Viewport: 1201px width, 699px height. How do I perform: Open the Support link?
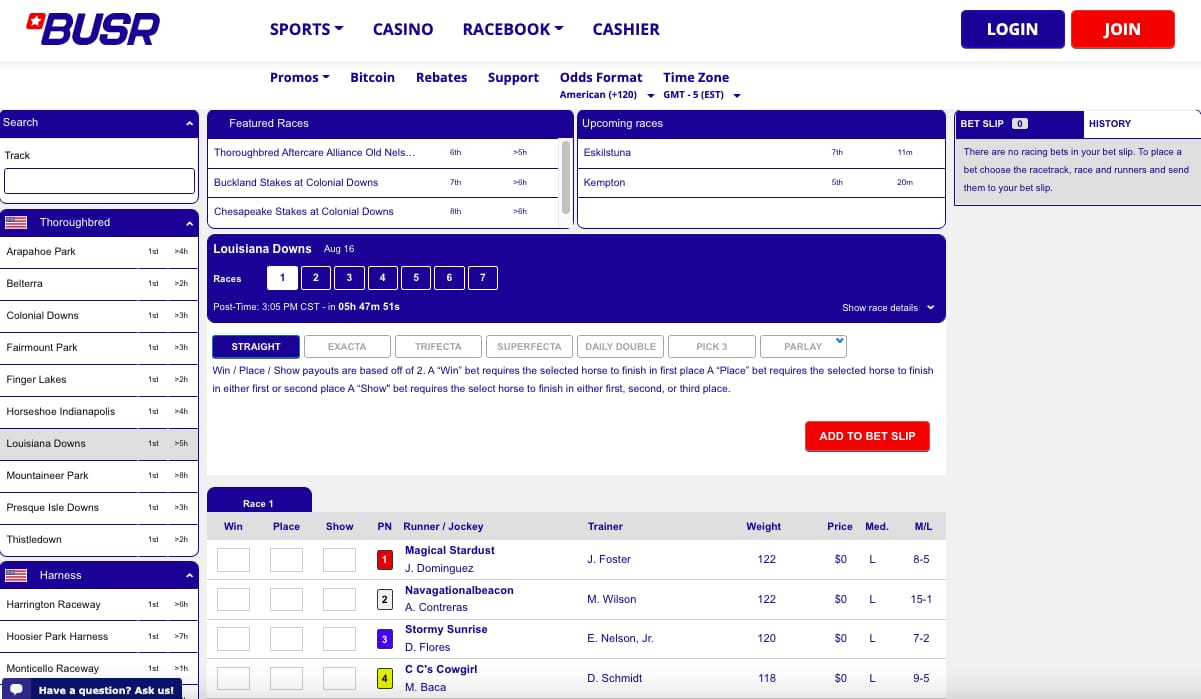(x=513, y=77)
